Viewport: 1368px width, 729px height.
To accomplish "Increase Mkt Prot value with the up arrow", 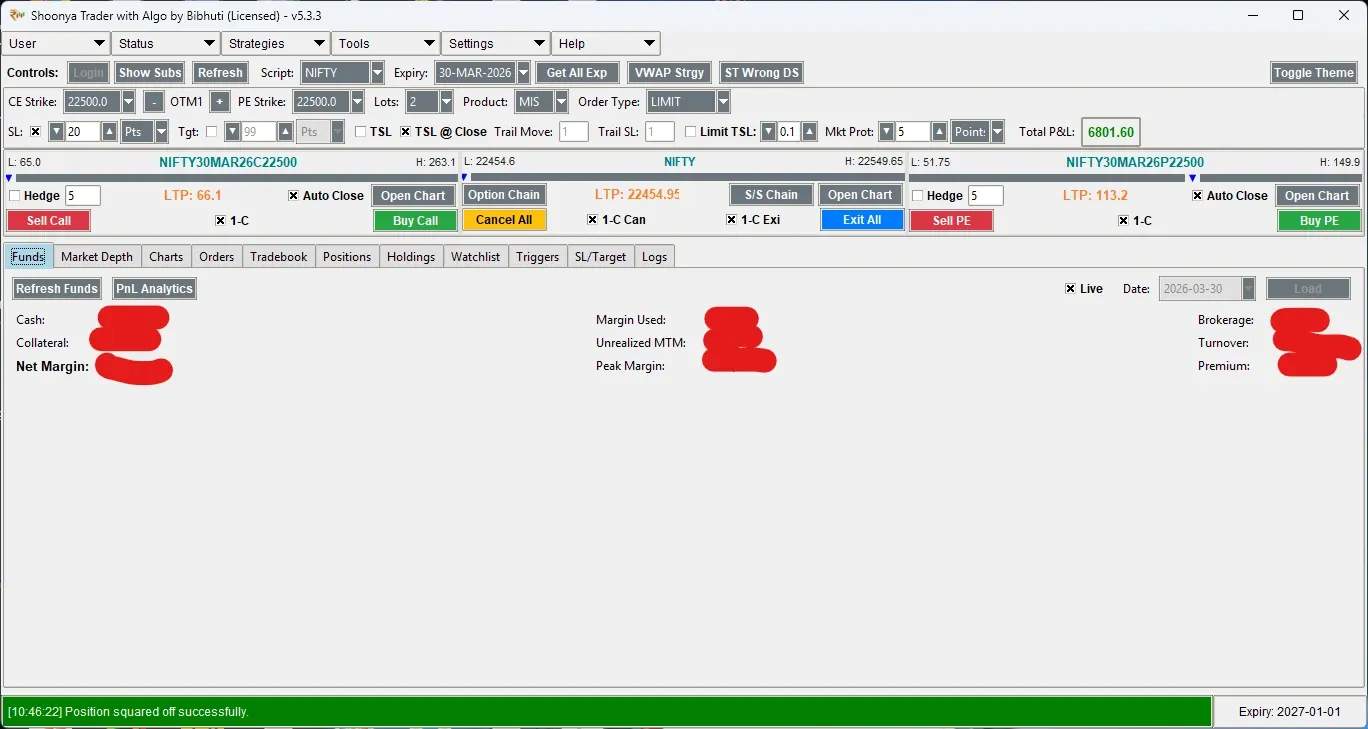I will (939, 132).
